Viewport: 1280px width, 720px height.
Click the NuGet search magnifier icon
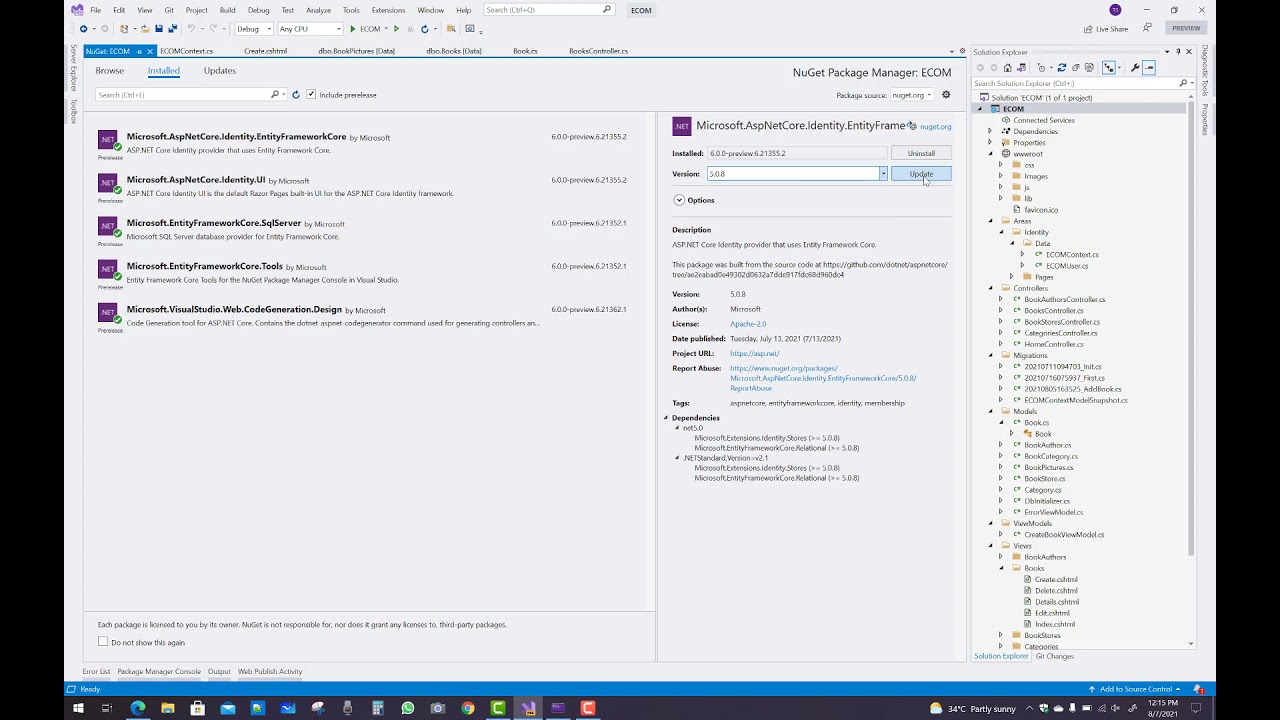pos(275,95)
